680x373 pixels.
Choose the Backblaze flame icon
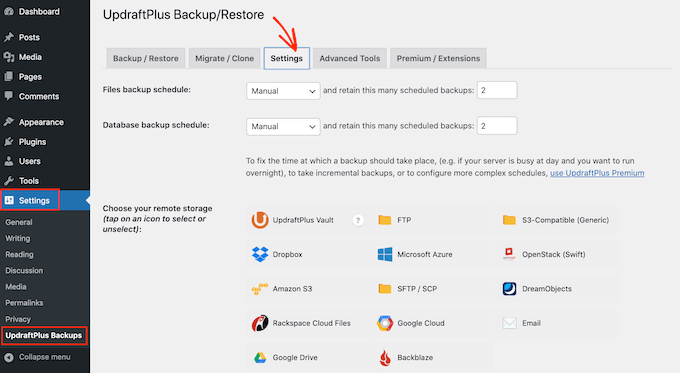pyautogui.click(x=385, y=358)
